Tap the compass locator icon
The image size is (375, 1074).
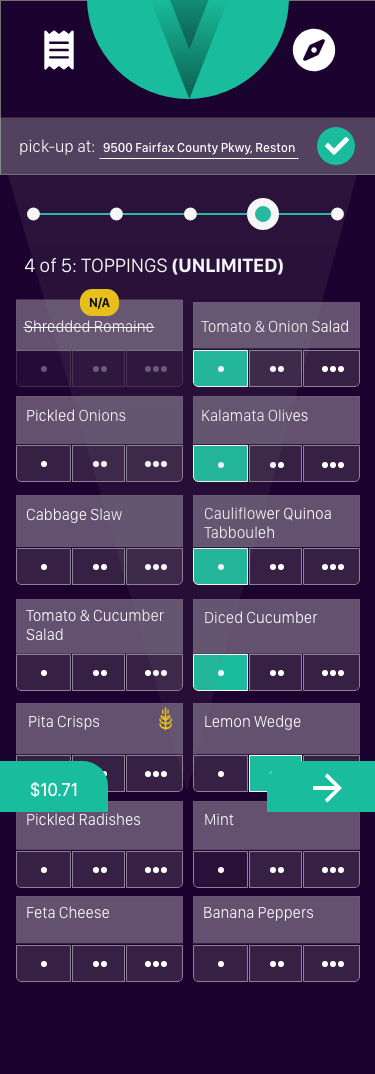[314, 50]
